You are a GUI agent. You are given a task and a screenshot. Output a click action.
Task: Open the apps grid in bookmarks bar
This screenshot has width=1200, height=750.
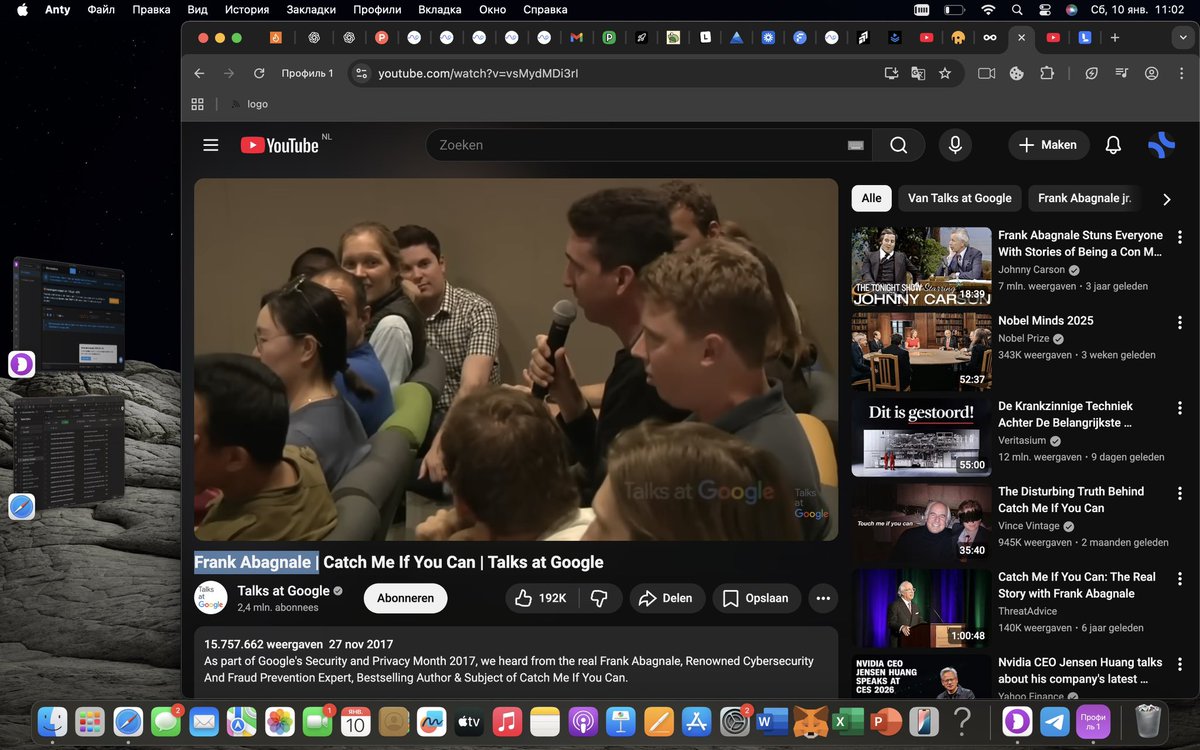click(197, 104)
